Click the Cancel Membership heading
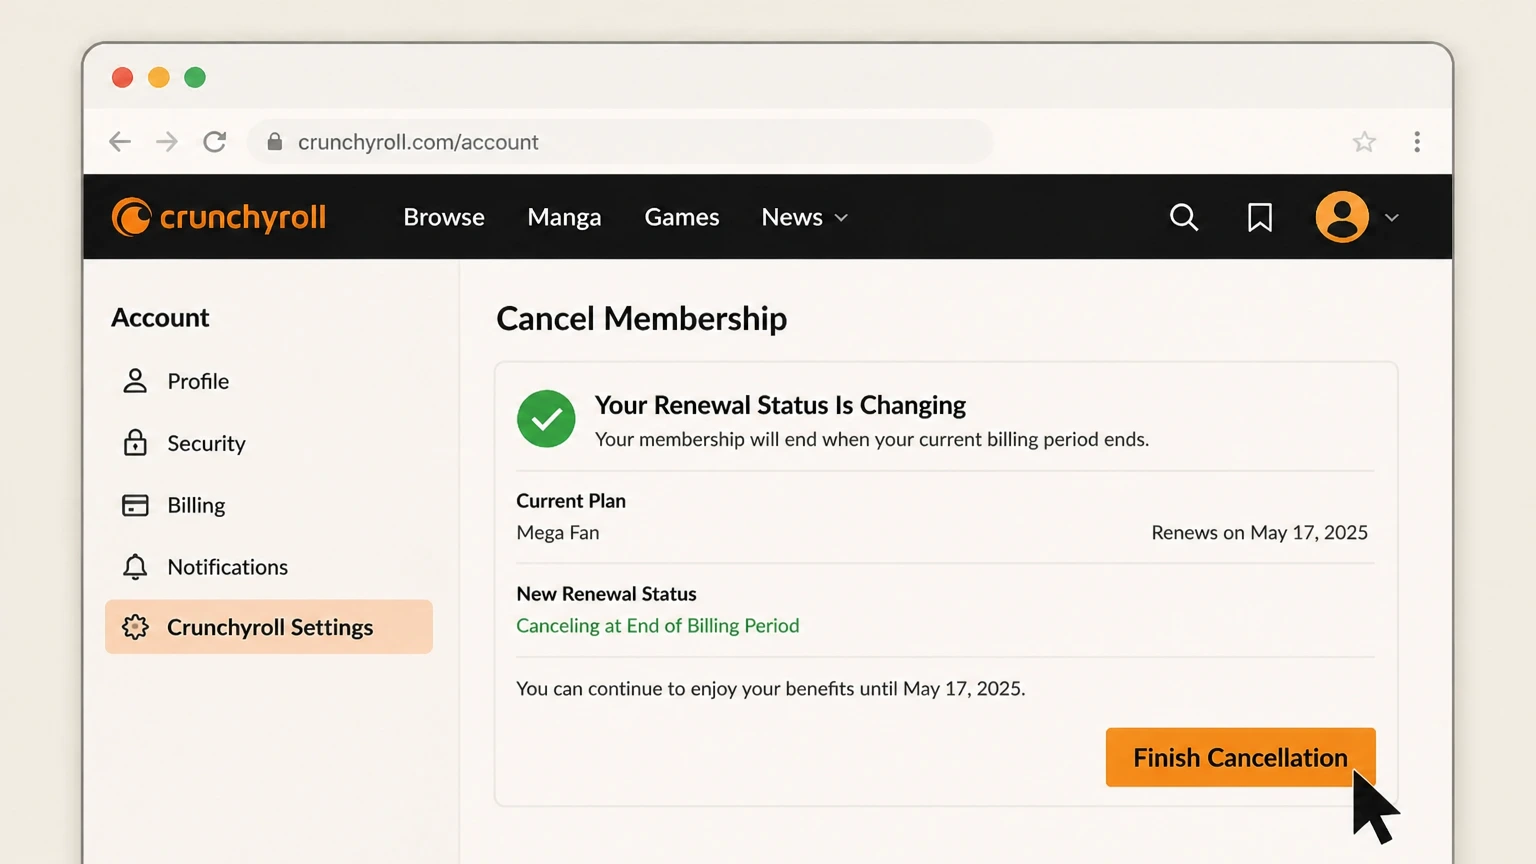 pos(642,318)
